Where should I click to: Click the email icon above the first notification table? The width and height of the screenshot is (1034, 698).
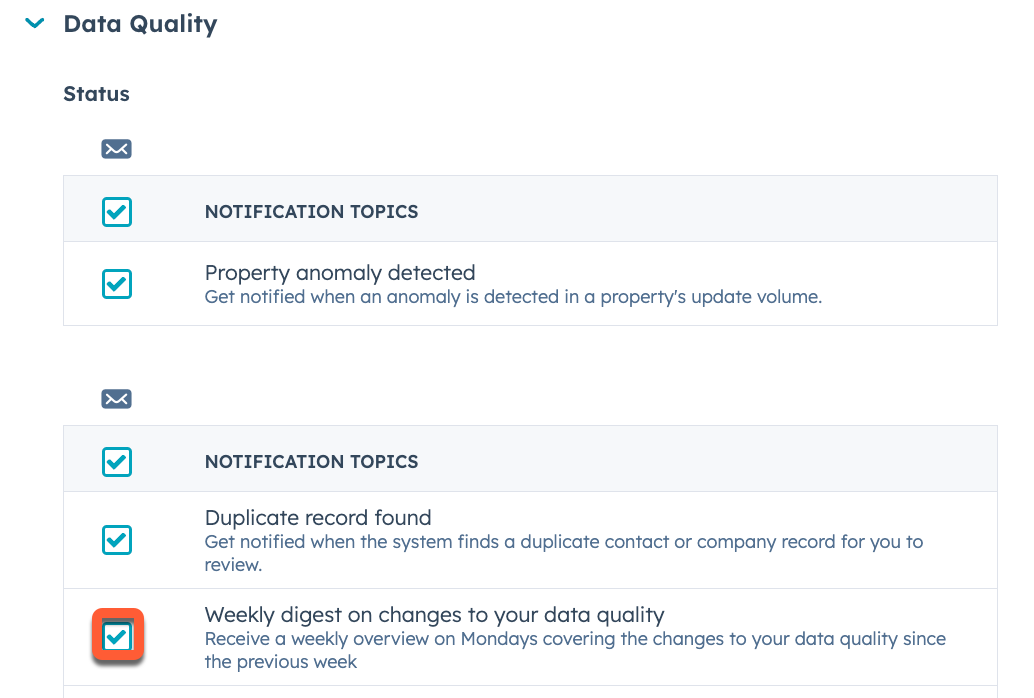[x=116, y=148]
